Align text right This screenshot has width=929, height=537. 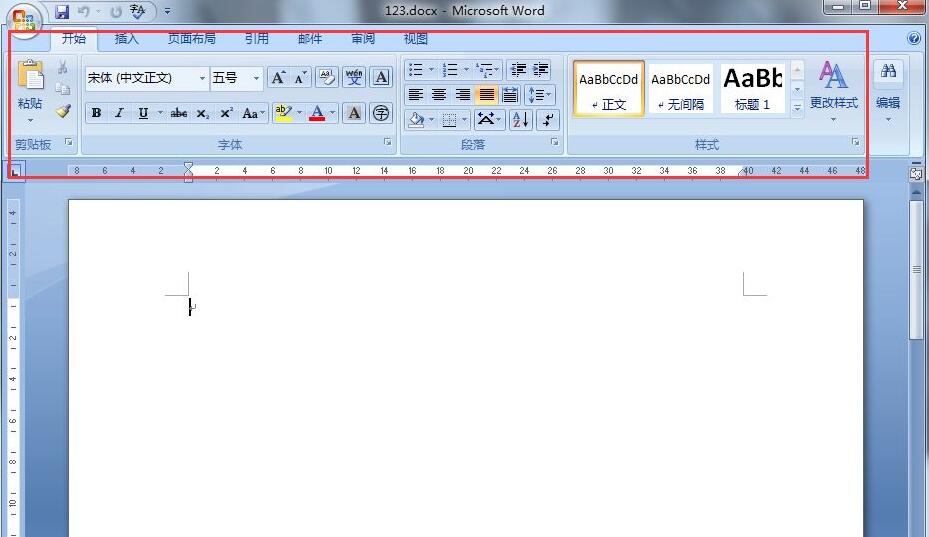tap(462, 94)
